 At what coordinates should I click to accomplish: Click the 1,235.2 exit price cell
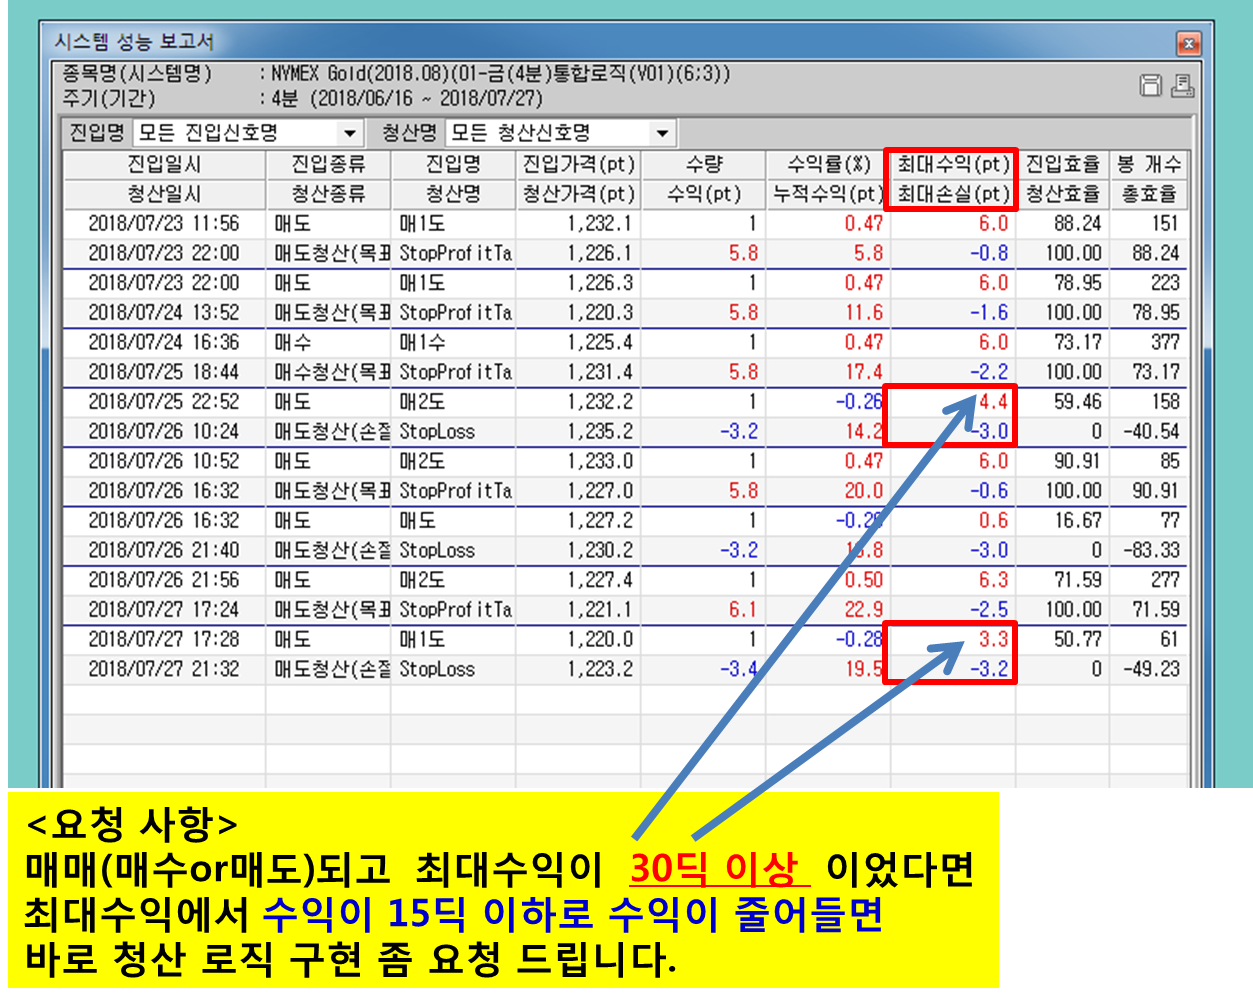578,432
